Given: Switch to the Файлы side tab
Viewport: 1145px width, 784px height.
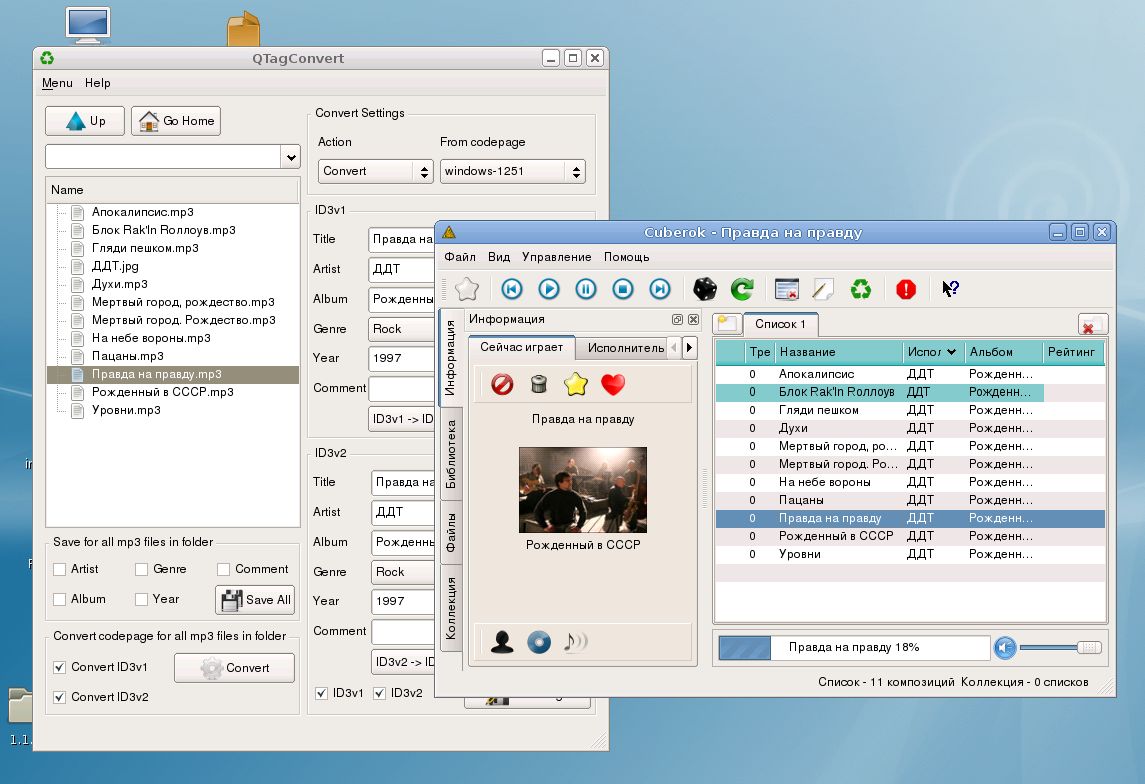Looking at the screenshot, I should click(451, 532).
